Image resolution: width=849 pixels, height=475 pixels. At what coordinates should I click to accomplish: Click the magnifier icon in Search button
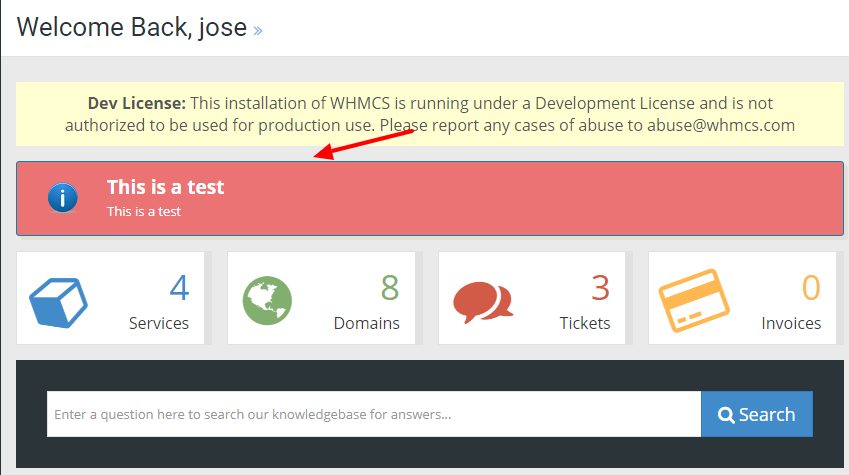click(x=726, y=415)
